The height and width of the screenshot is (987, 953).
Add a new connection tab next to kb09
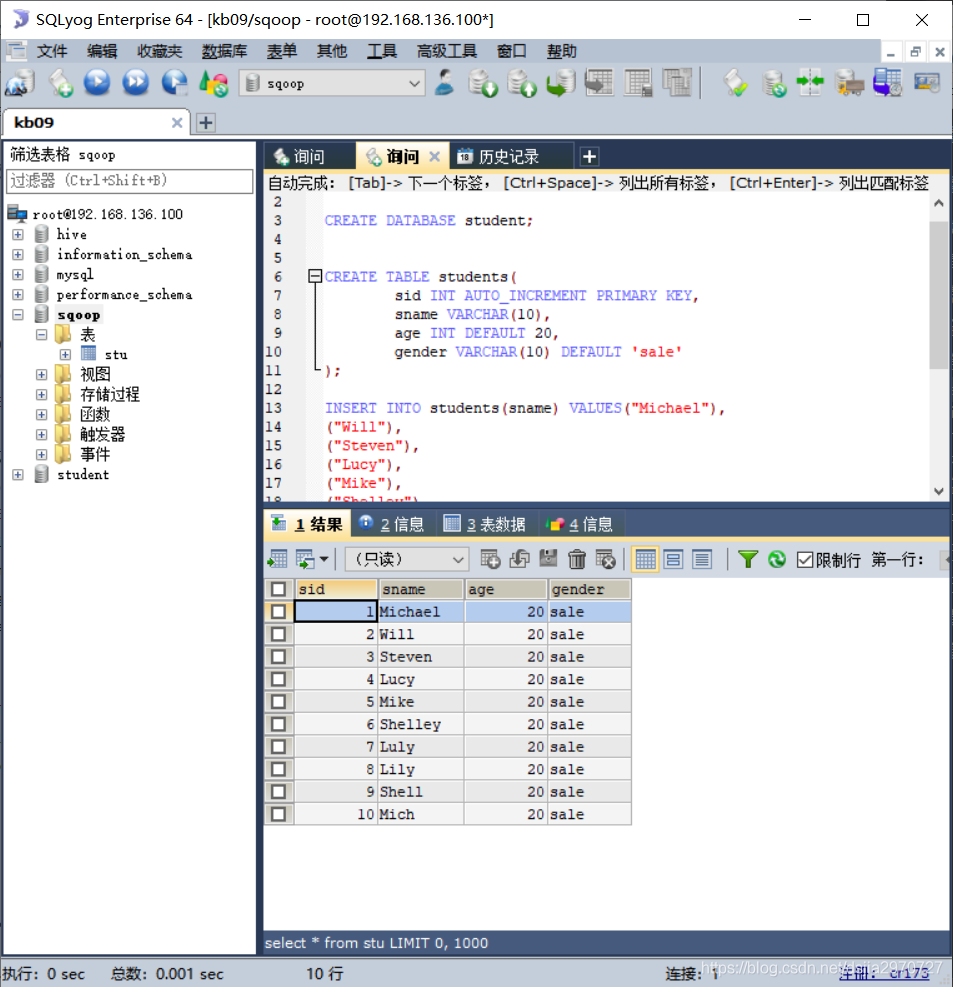[206, 122]
